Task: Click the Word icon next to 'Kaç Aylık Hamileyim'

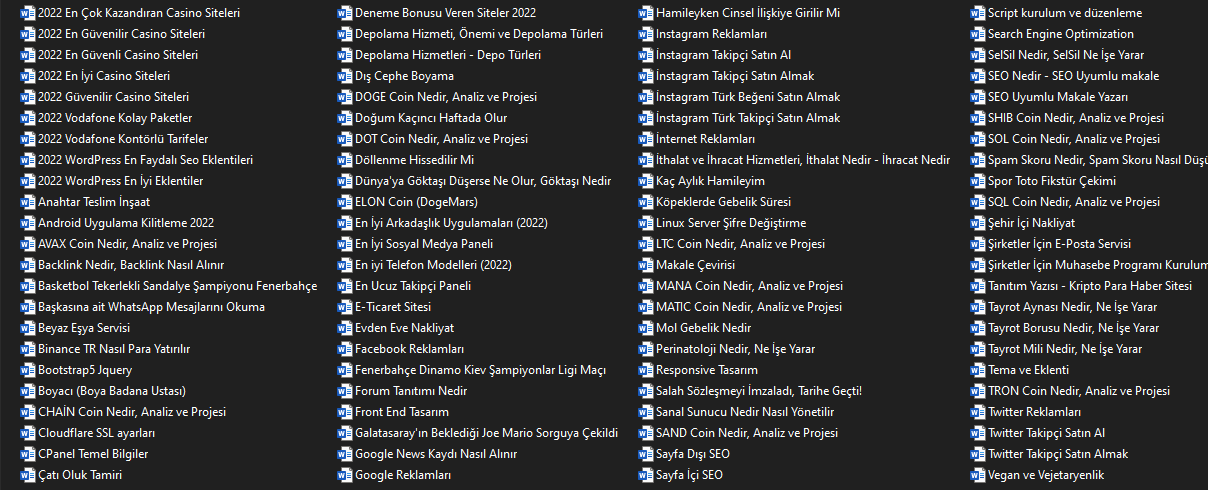Action: (x=646, y=181)
